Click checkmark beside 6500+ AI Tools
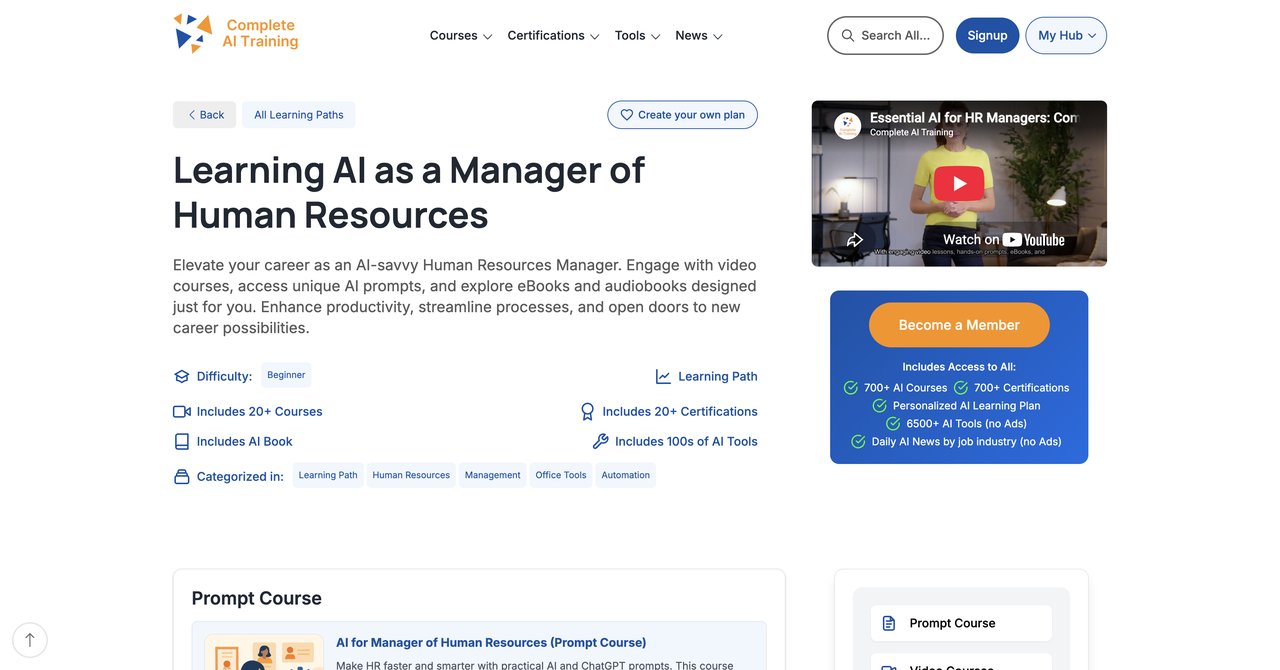Viewport: 1280px width, 670px height. pyautogui.click(x=894, y=424)
